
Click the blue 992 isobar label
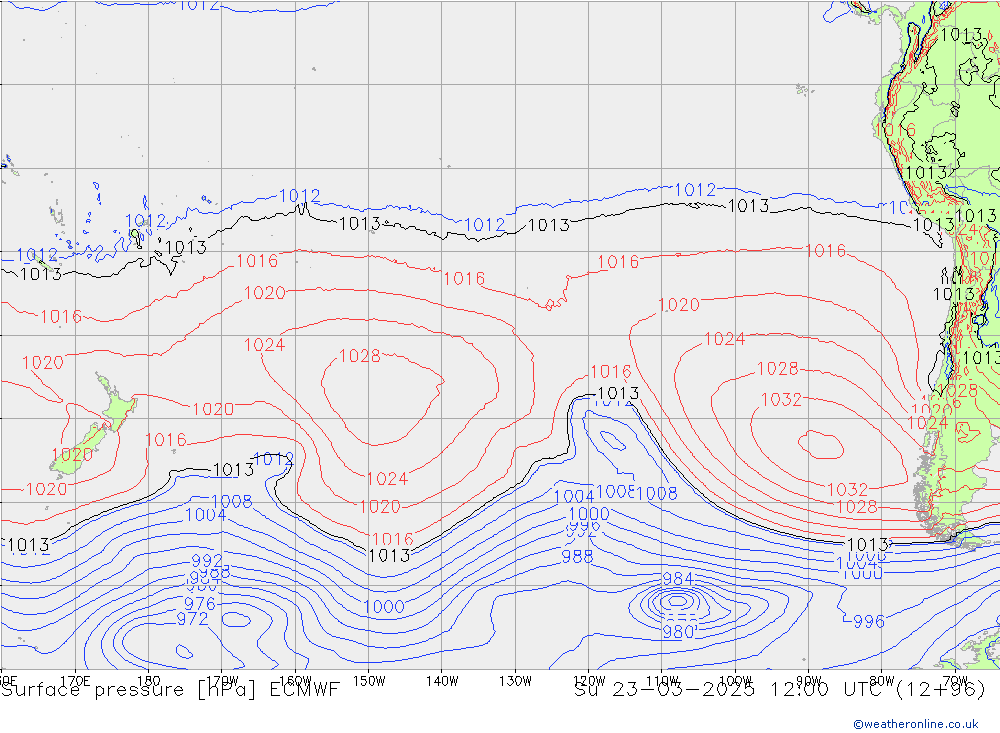click(207, 561)
